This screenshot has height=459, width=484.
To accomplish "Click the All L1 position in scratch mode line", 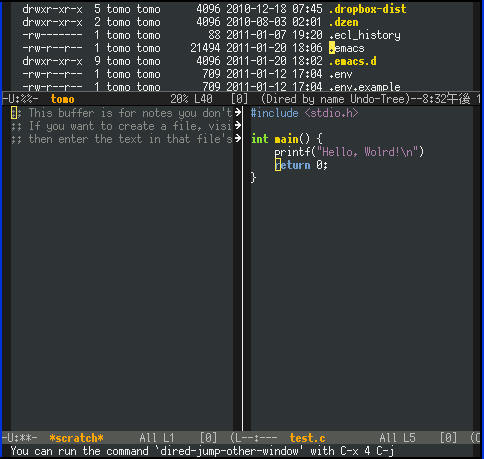I will 157,438.
